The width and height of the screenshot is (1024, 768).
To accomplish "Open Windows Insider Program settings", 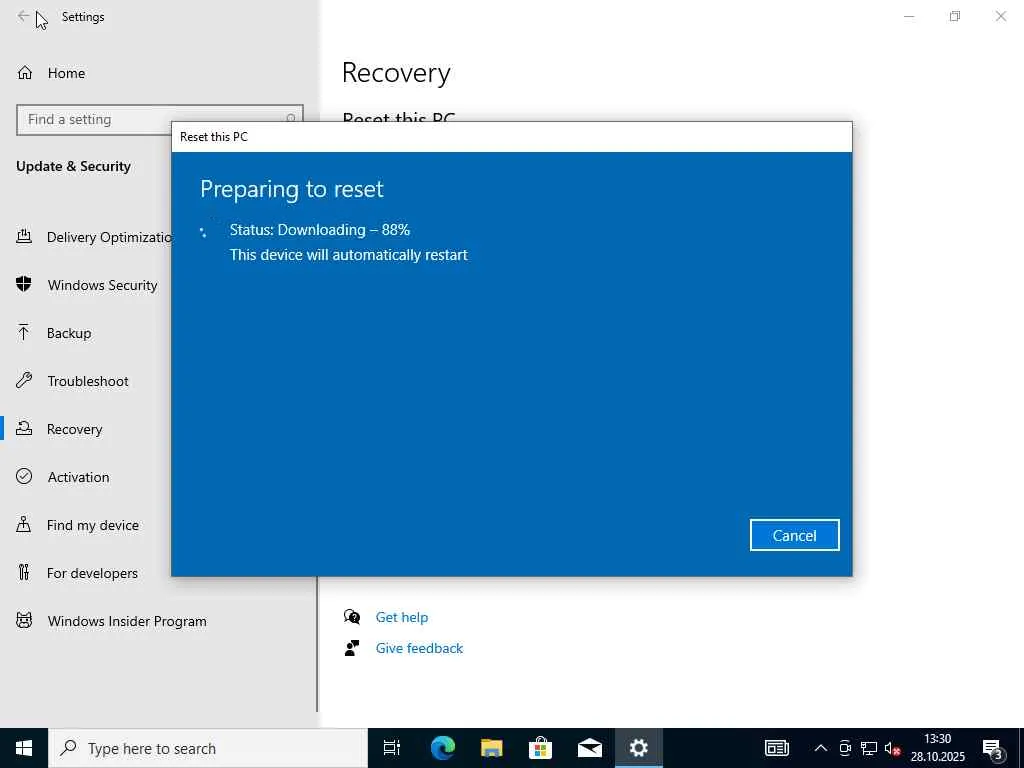I will tap(127, 621).
